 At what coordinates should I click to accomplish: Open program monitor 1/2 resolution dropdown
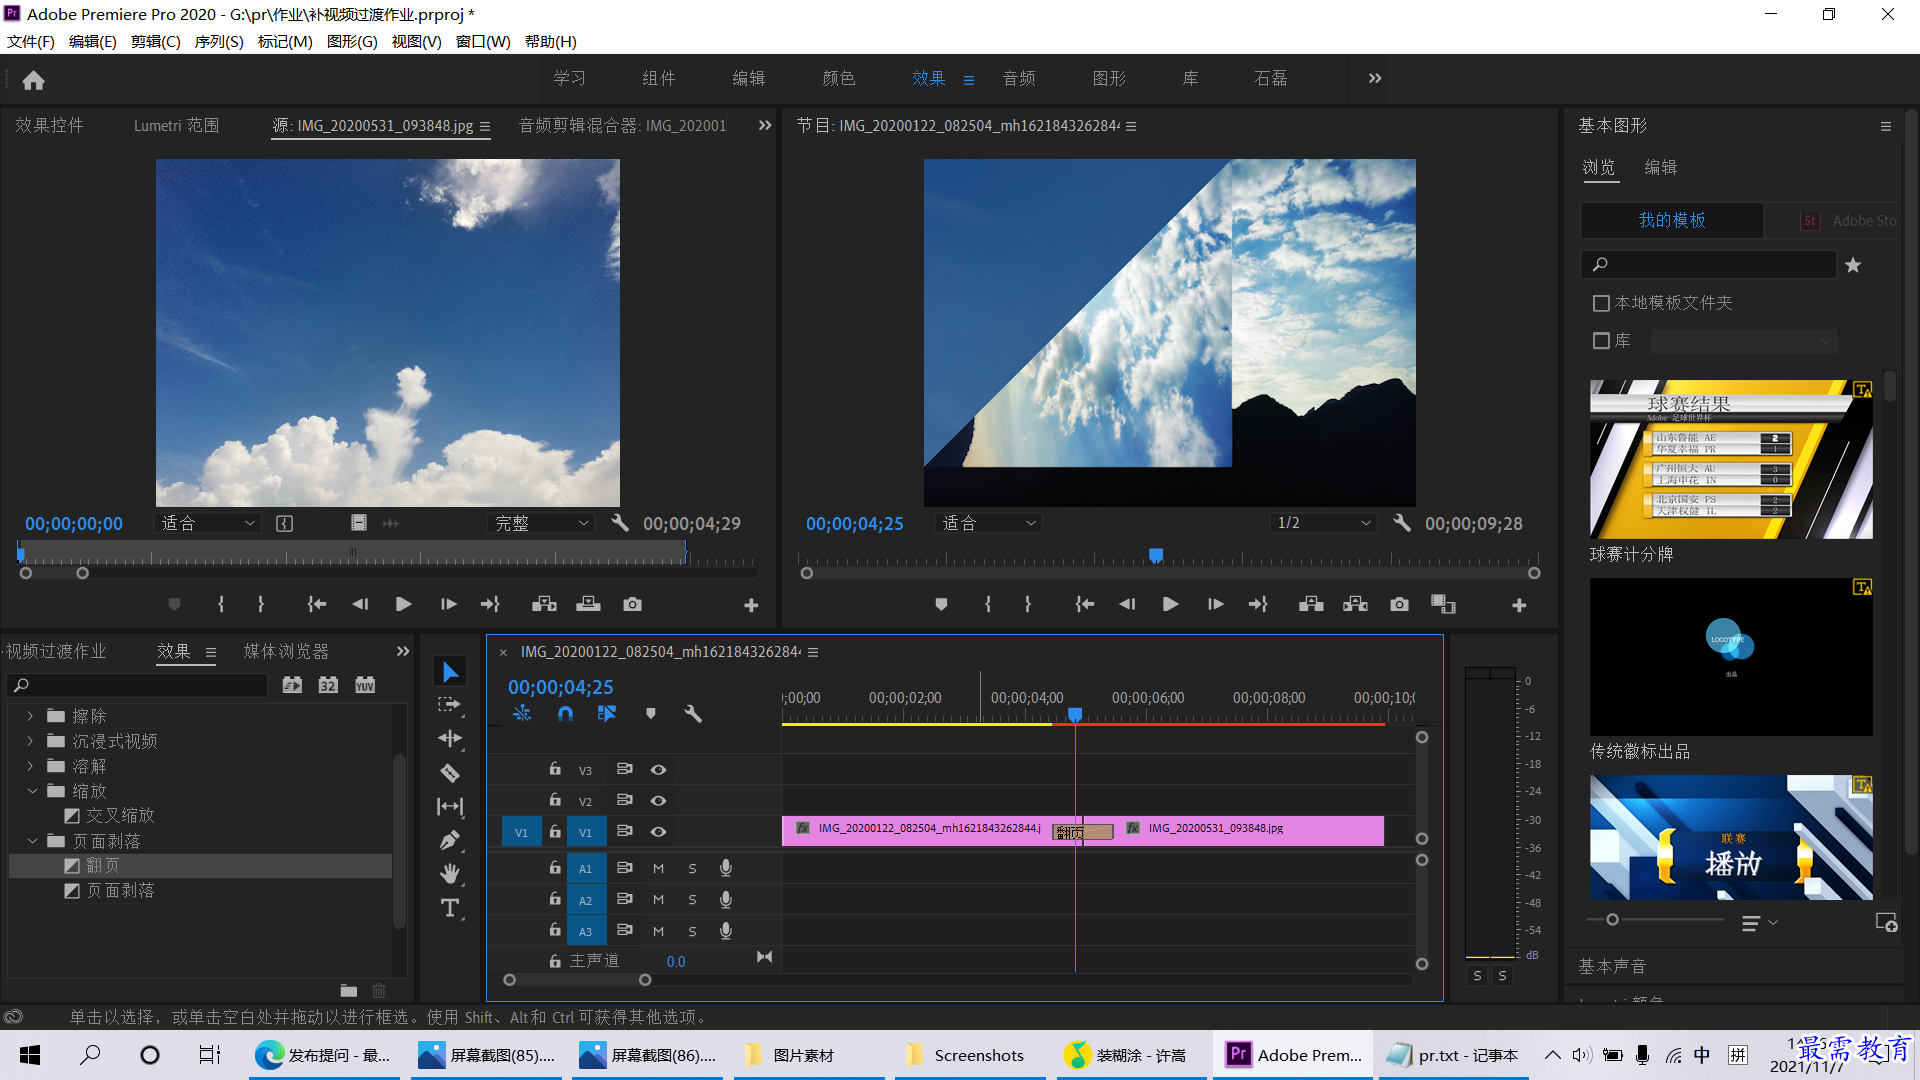pos(1323,523)
